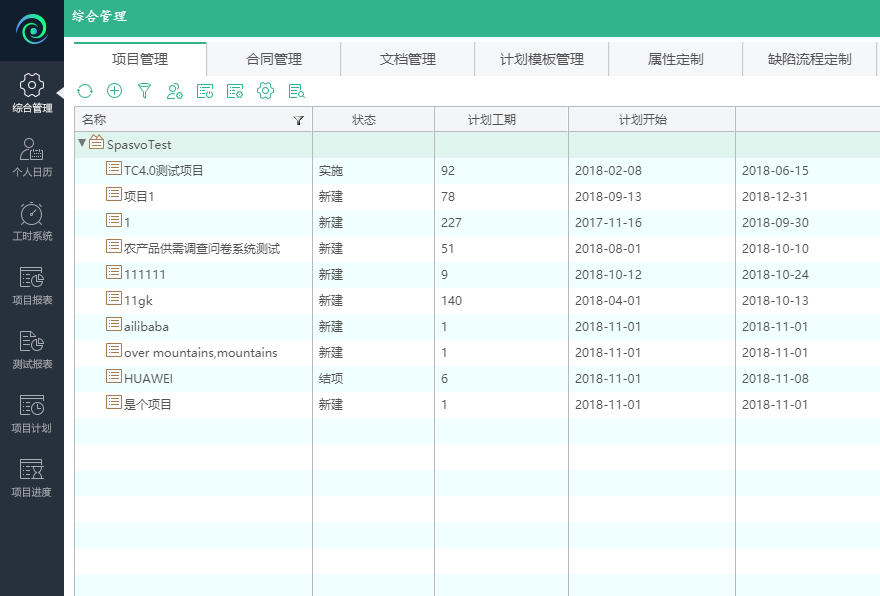Open 测试报表 in the sidebar
The image size is (880, 596).
coord(32,350)
